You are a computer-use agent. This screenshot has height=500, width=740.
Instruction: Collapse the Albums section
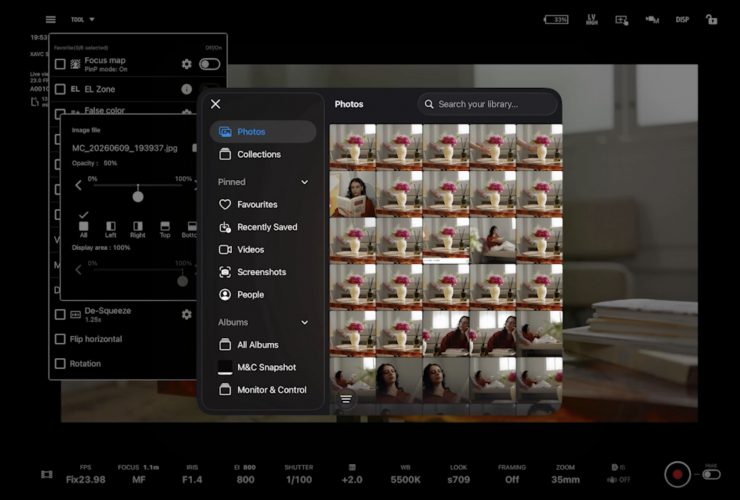coord(304,322)
